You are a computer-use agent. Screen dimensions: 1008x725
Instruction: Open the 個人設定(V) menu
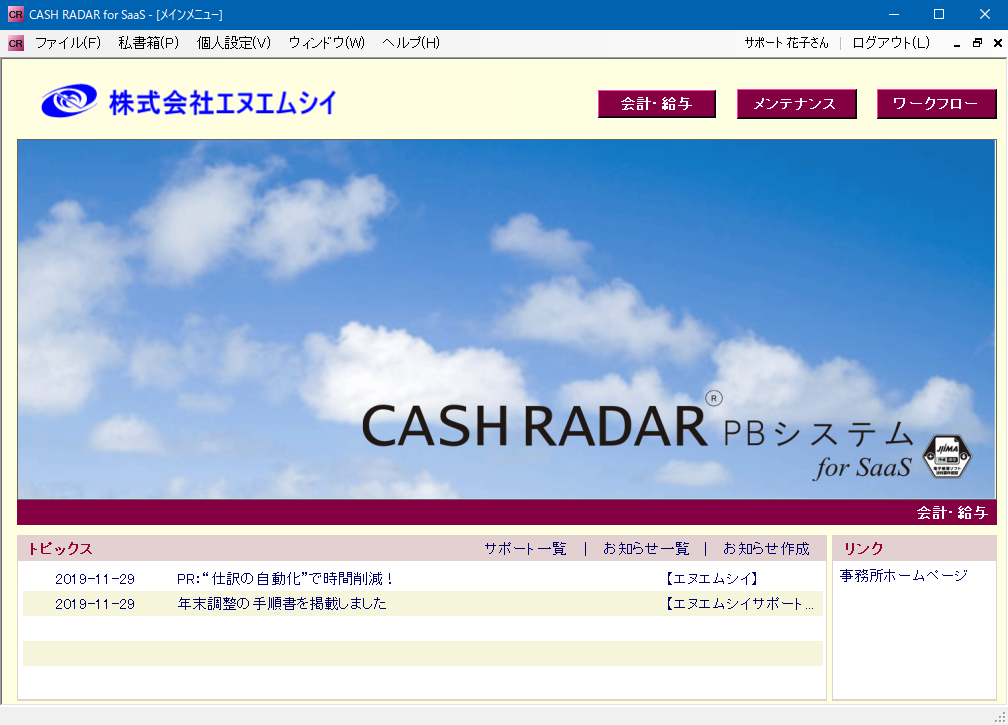click(233, 43)
